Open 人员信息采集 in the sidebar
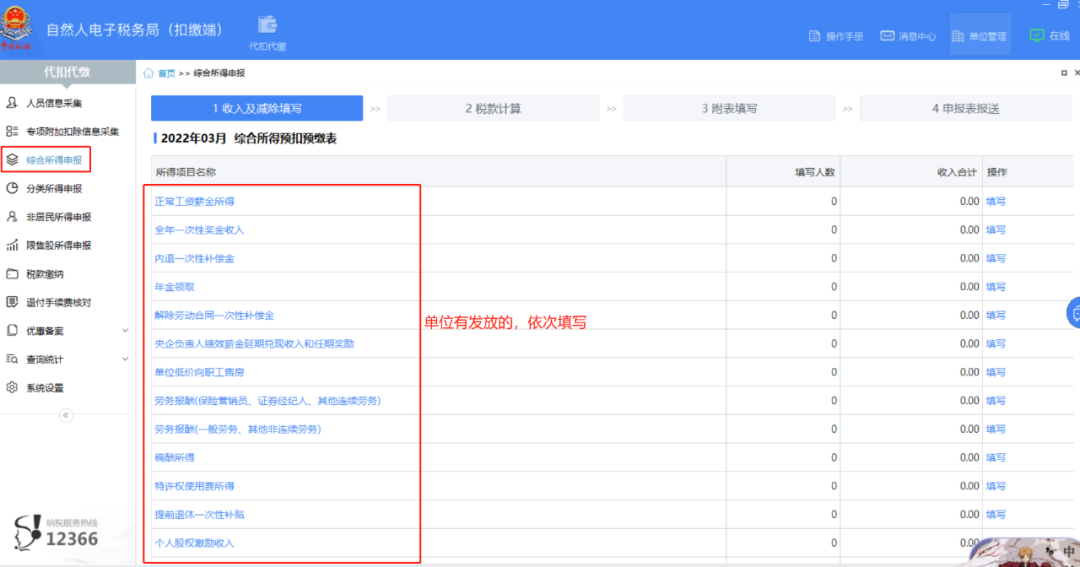Screen dimensions: 1080x567 54,103
